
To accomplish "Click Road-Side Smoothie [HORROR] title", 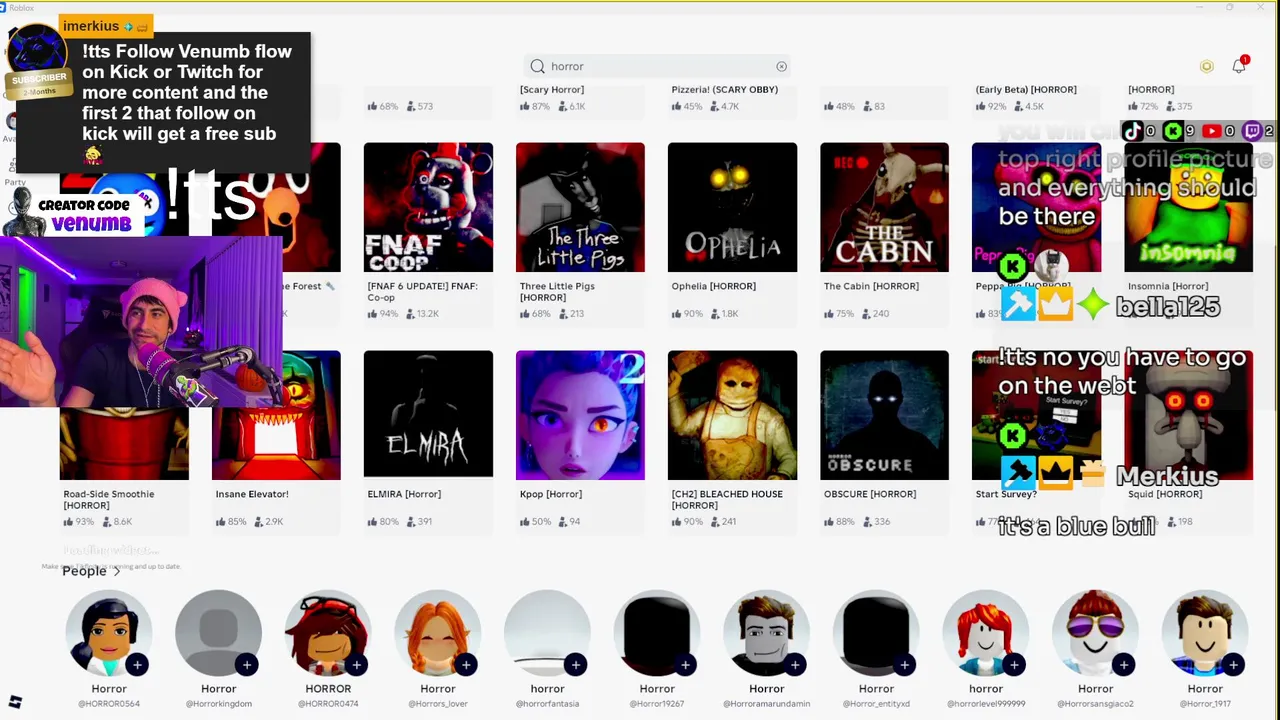I will coord(108,499).
